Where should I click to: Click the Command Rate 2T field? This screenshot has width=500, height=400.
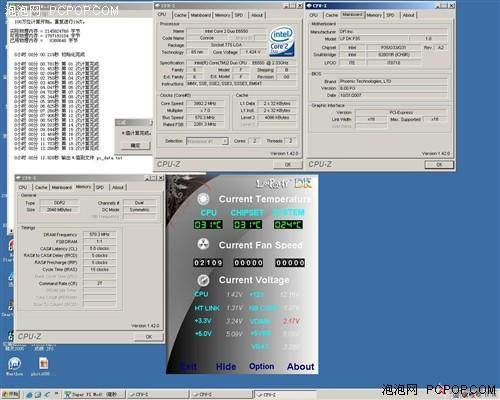[100, 283]
